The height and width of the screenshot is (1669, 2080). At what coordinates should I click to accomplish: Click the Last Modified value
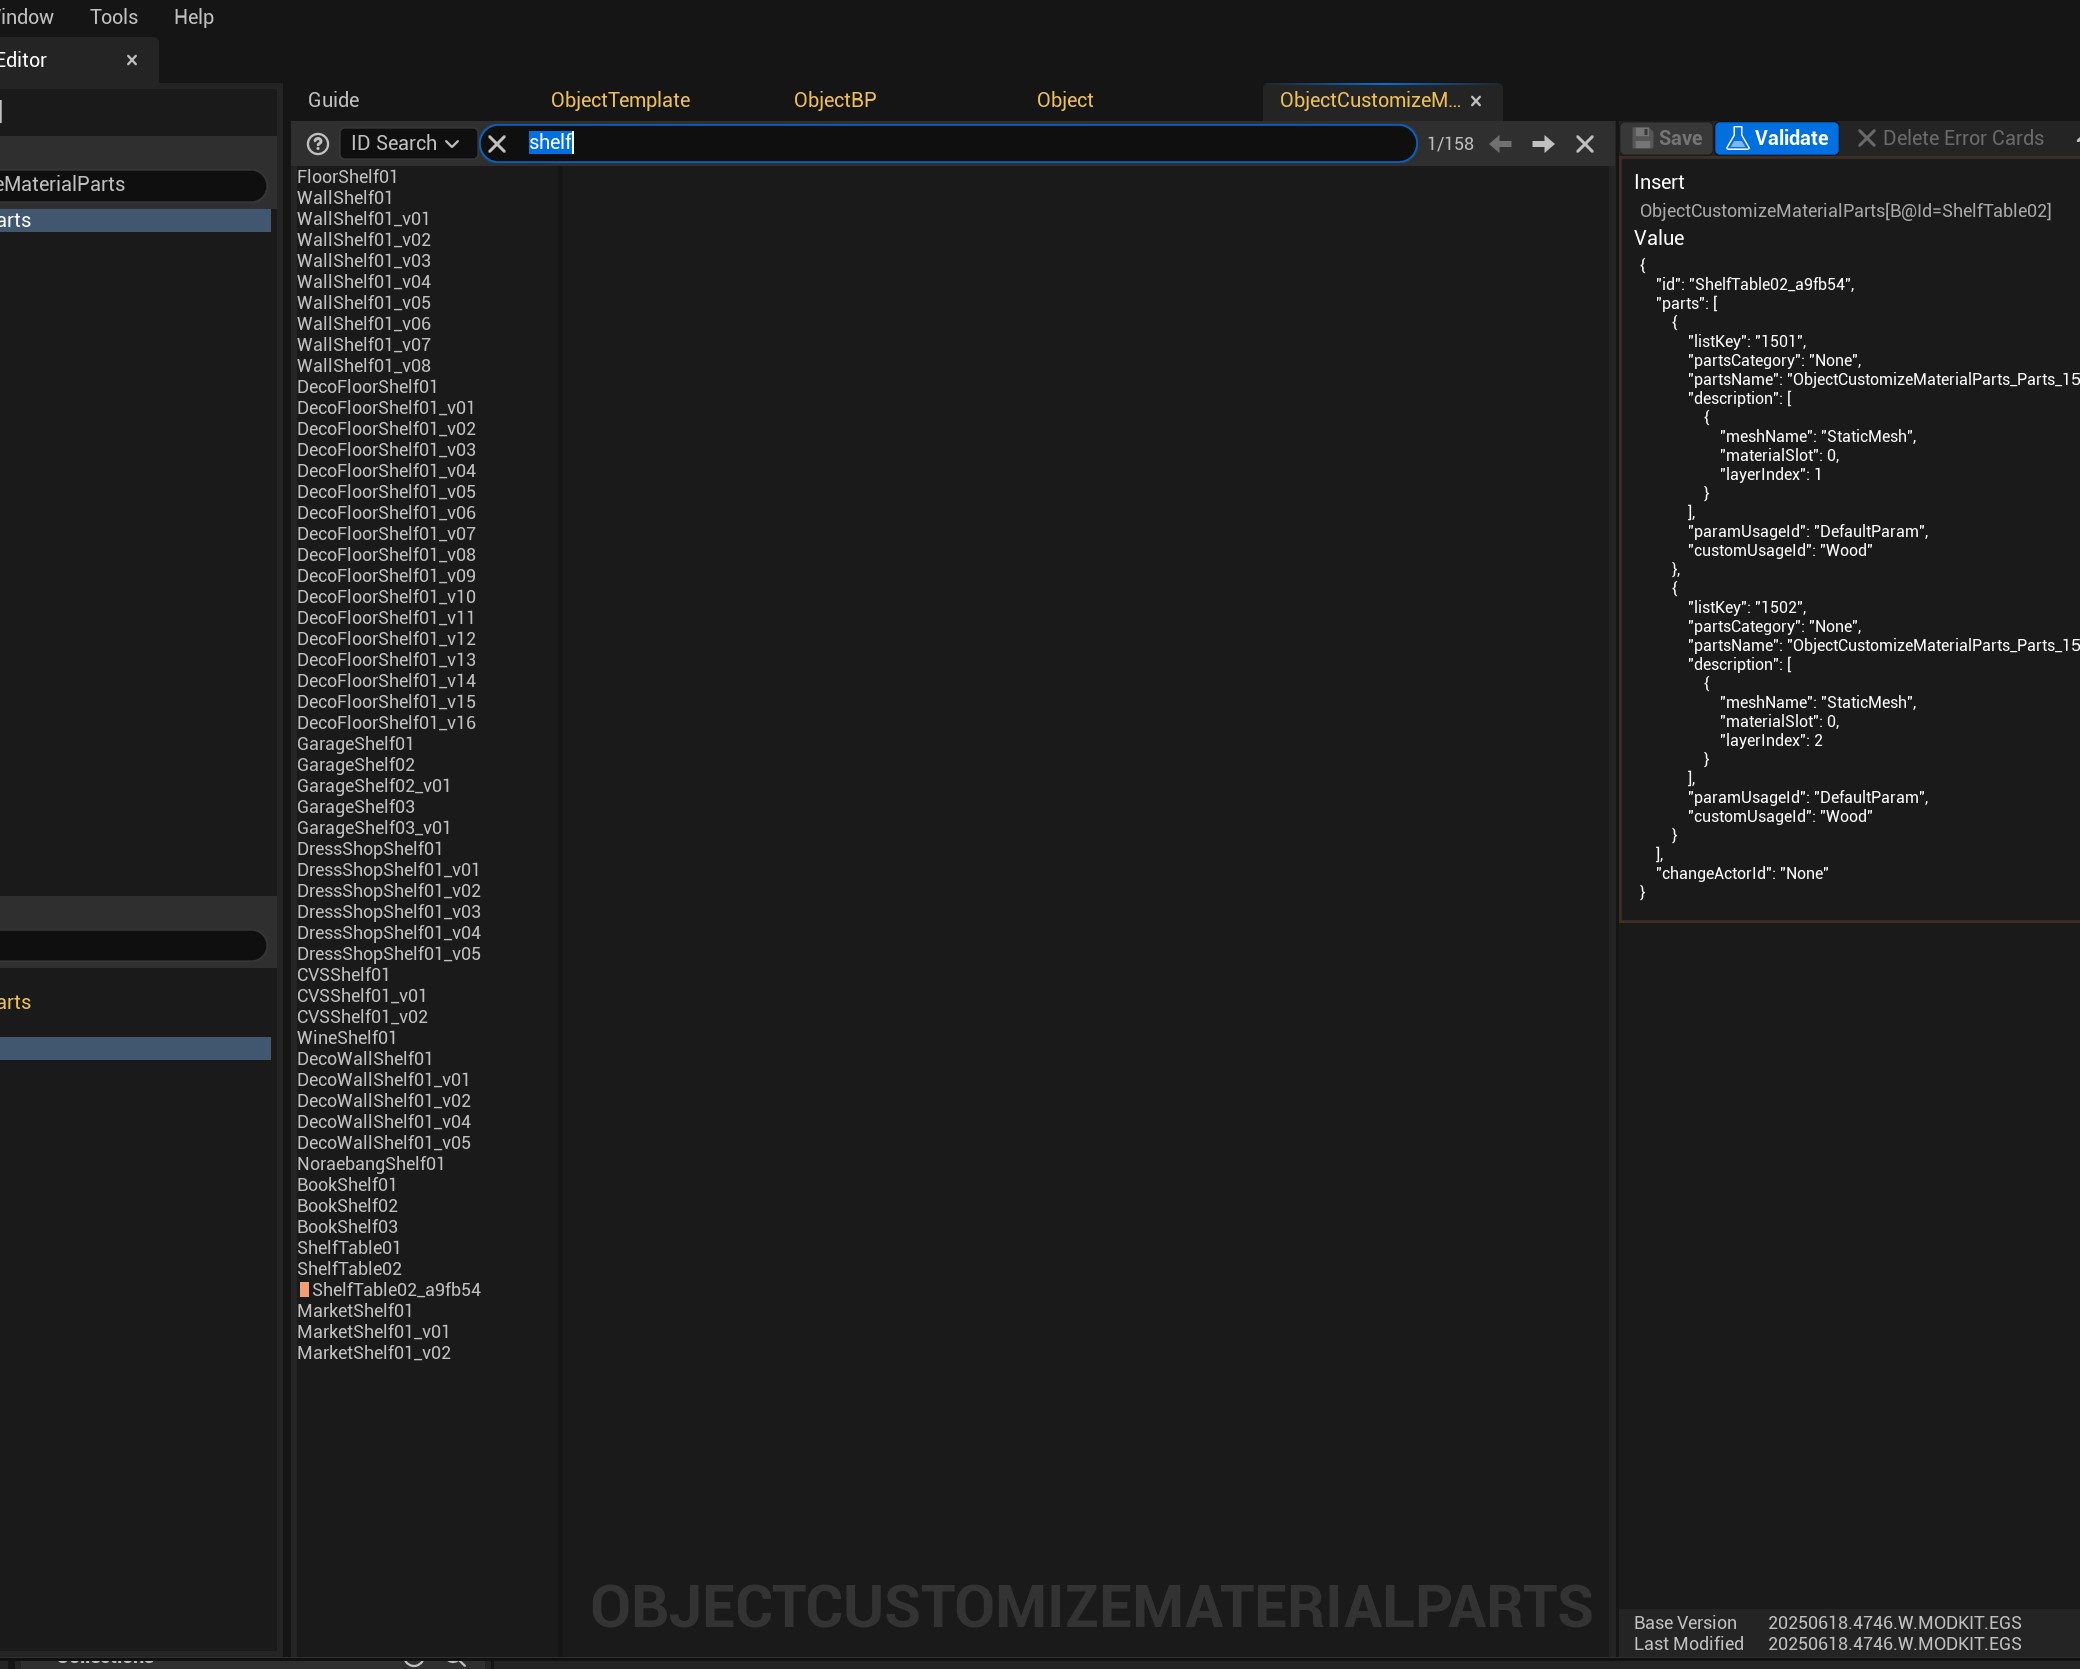pyautogui.click(x=1894, y=1644)
